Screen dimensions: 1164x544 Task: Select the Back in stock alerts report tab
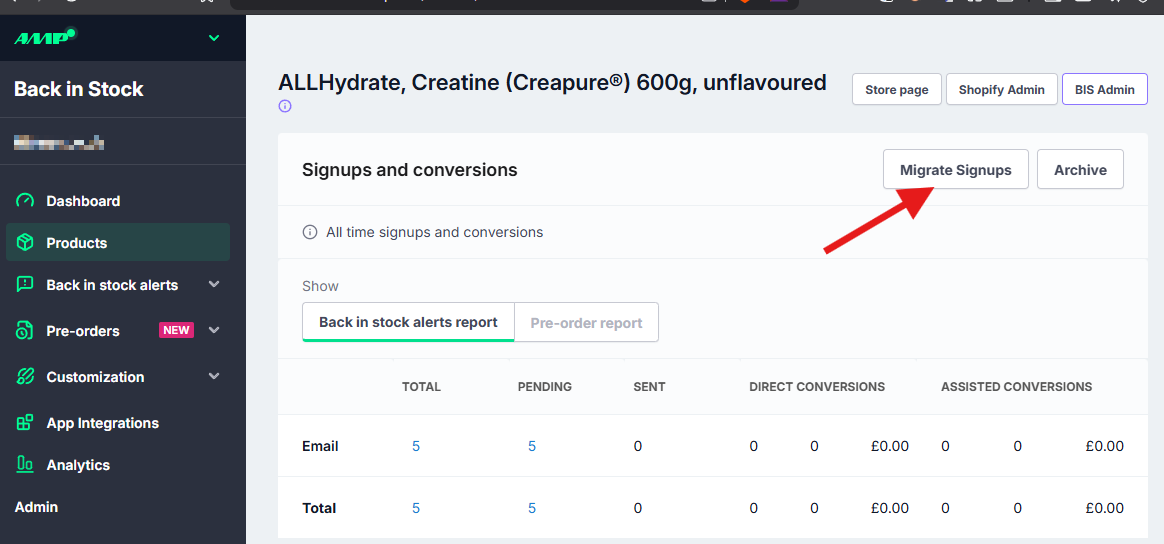point(408,322)
